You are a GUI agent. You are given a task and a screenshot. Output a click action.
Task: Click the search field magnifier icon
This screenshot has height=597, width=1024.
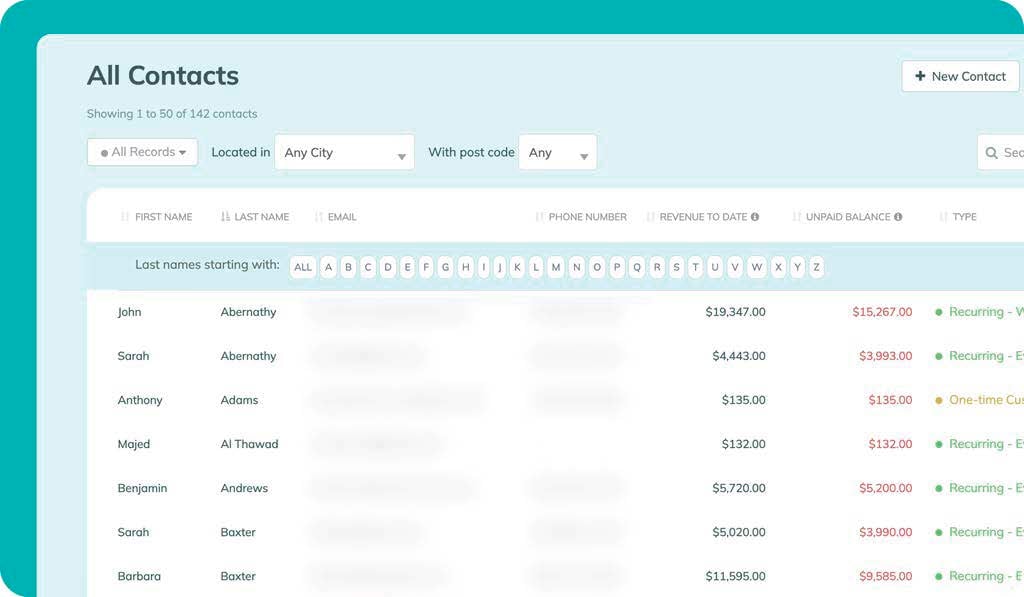991,153
